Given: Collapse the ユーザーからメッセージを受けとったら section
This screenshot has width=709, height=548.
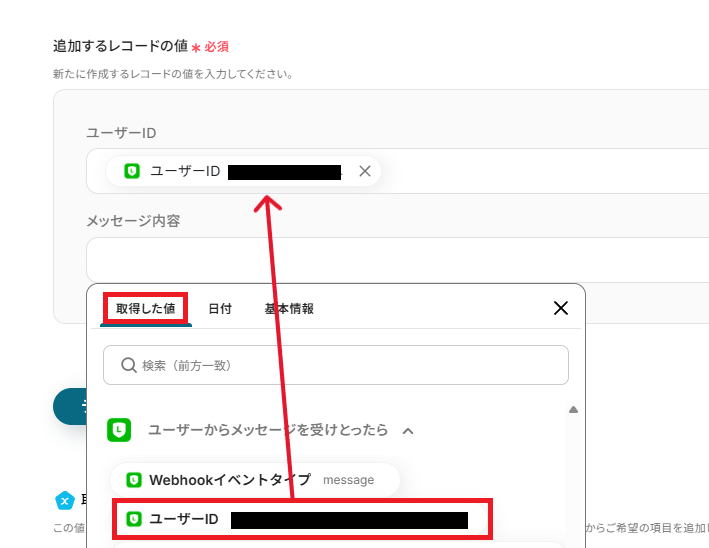Looking at the screenshot, I should [408, 430].
